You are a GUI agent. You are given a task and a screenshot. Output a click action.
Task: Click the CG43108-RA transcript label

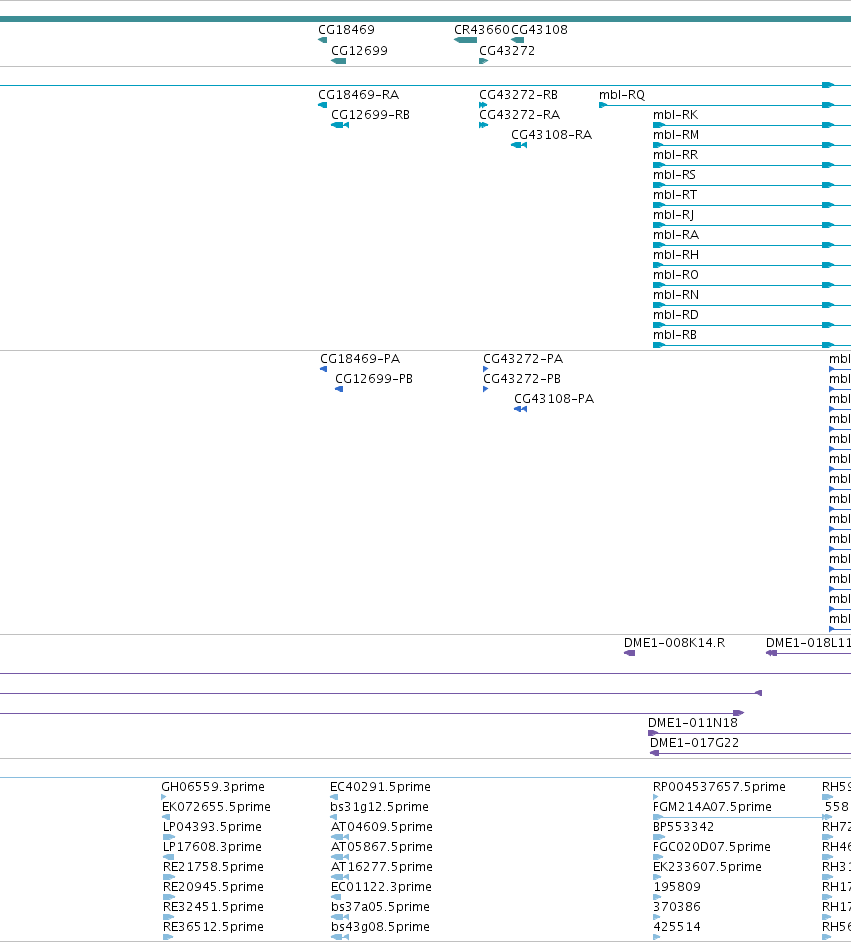pyautogui.click(x=551, y=135)
